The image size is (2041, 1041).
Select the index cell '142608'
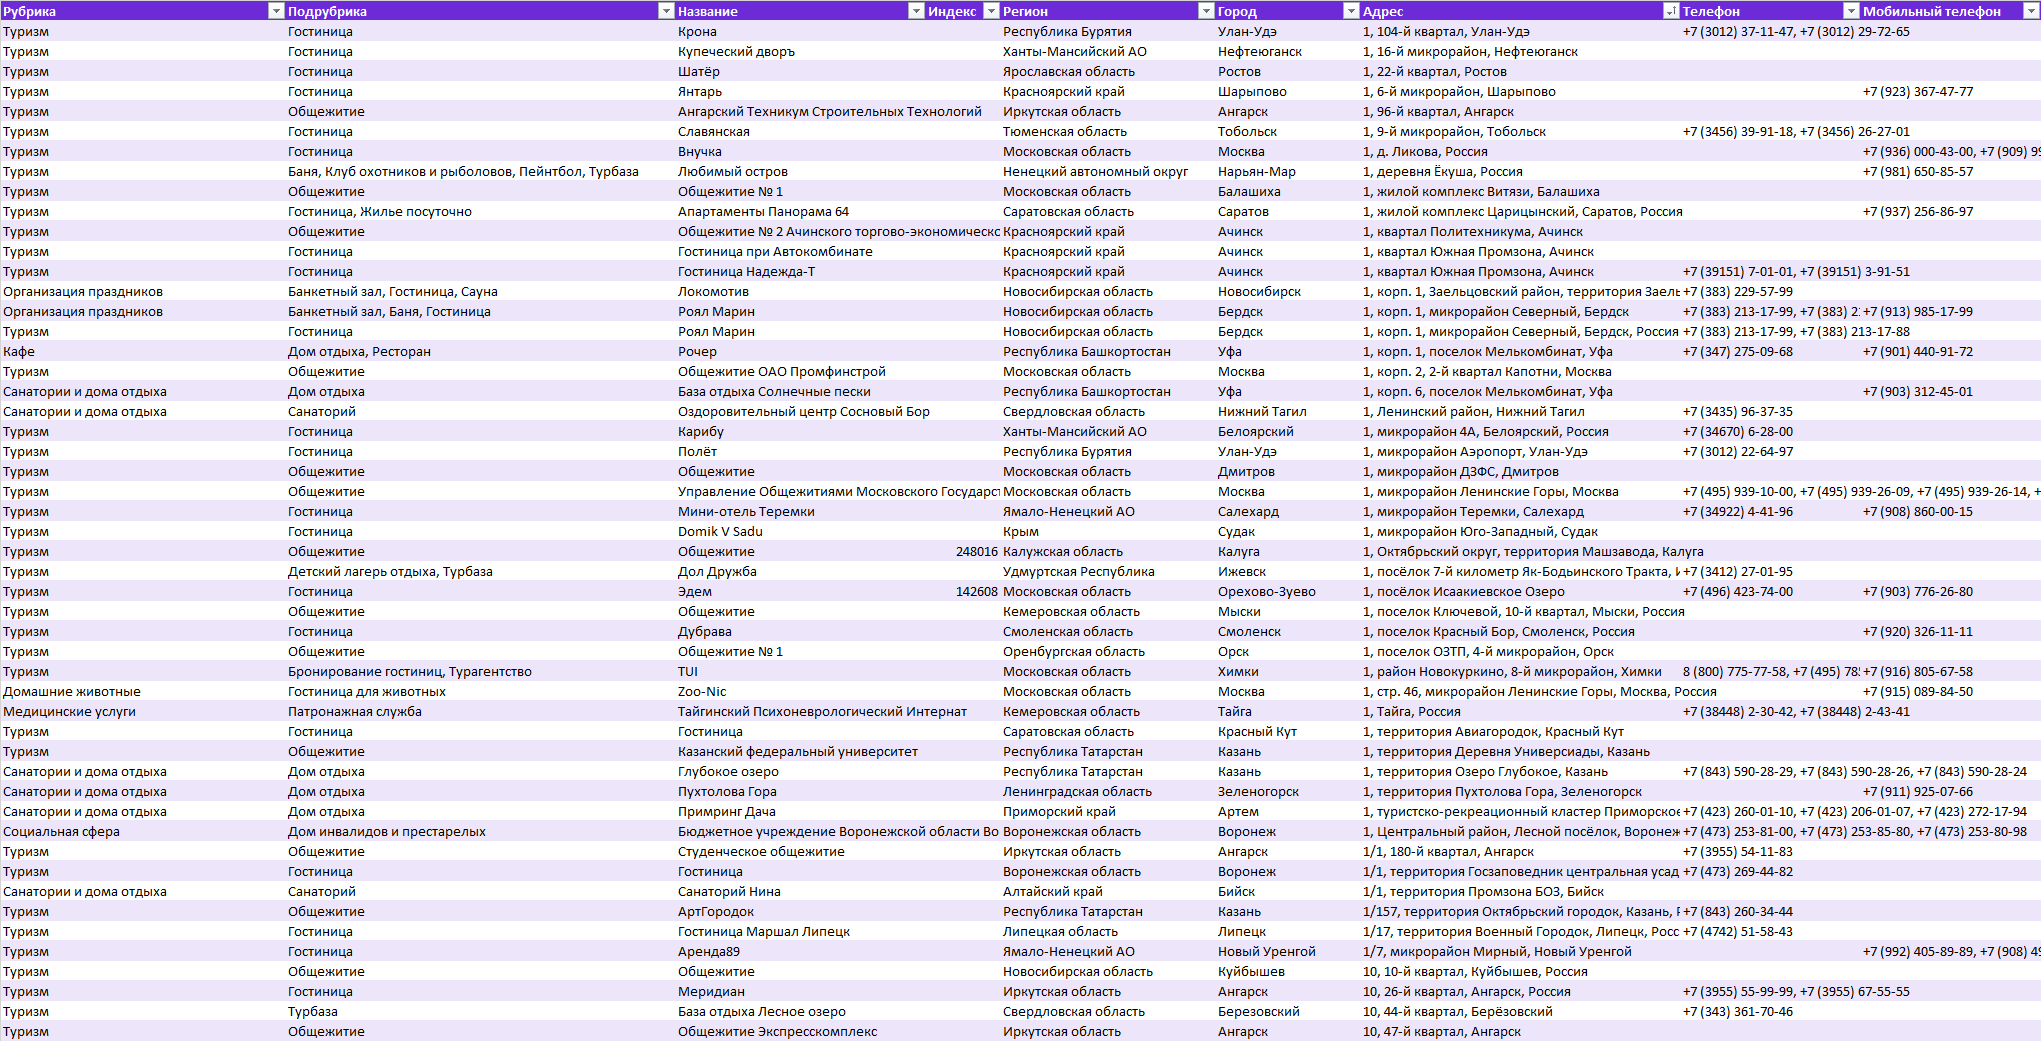[963, 591]
